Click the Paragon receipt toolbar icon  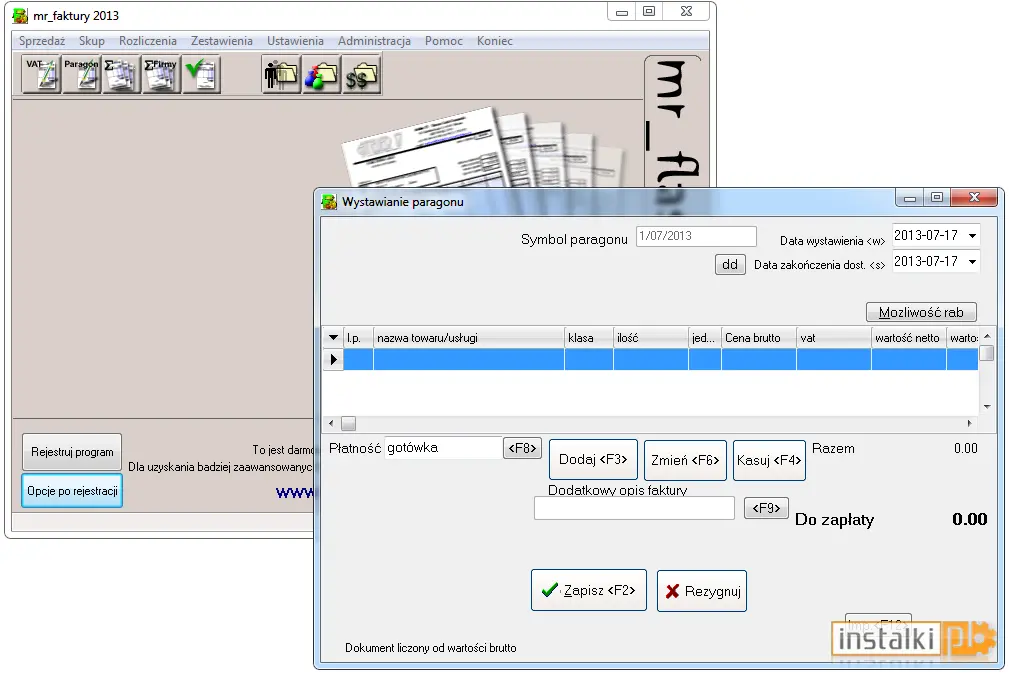coord(81,75)
